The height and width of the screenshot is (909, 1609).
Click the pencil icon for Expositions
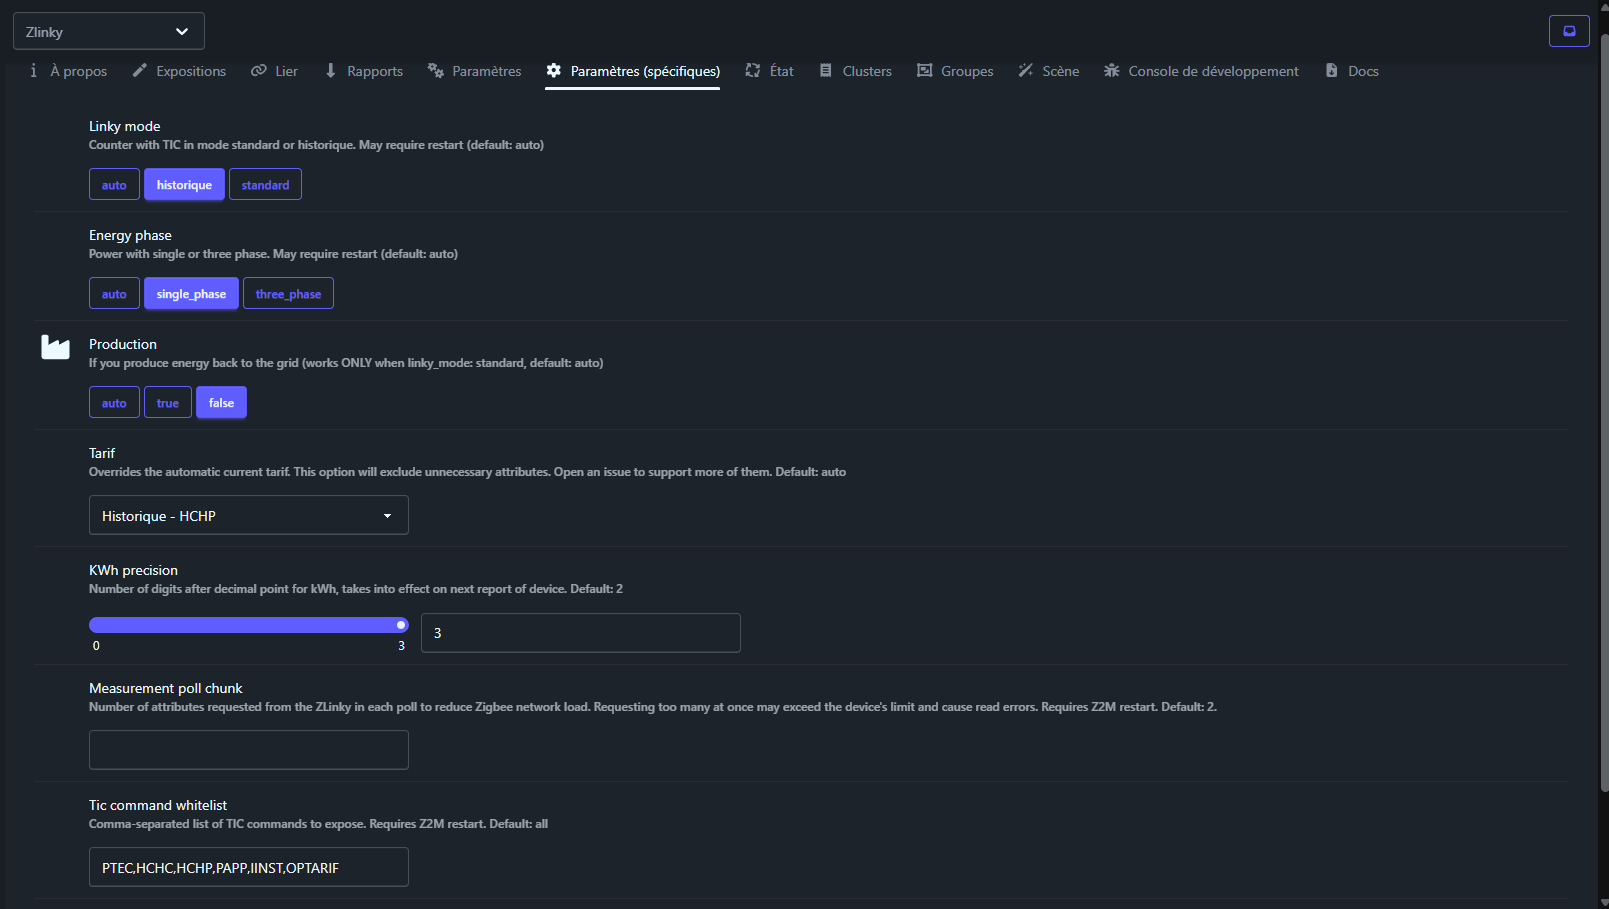click(x=140, y=71)
